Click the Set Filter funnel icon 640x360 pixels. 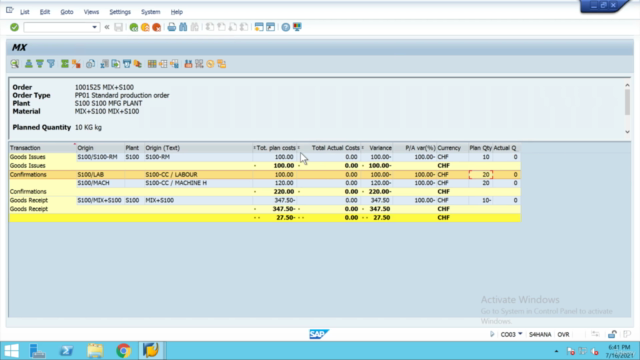[x=51, y=64]
